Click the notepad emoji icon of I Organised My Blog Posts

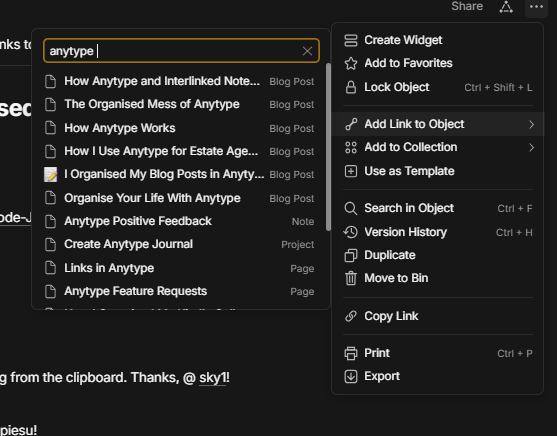point(50,174)
